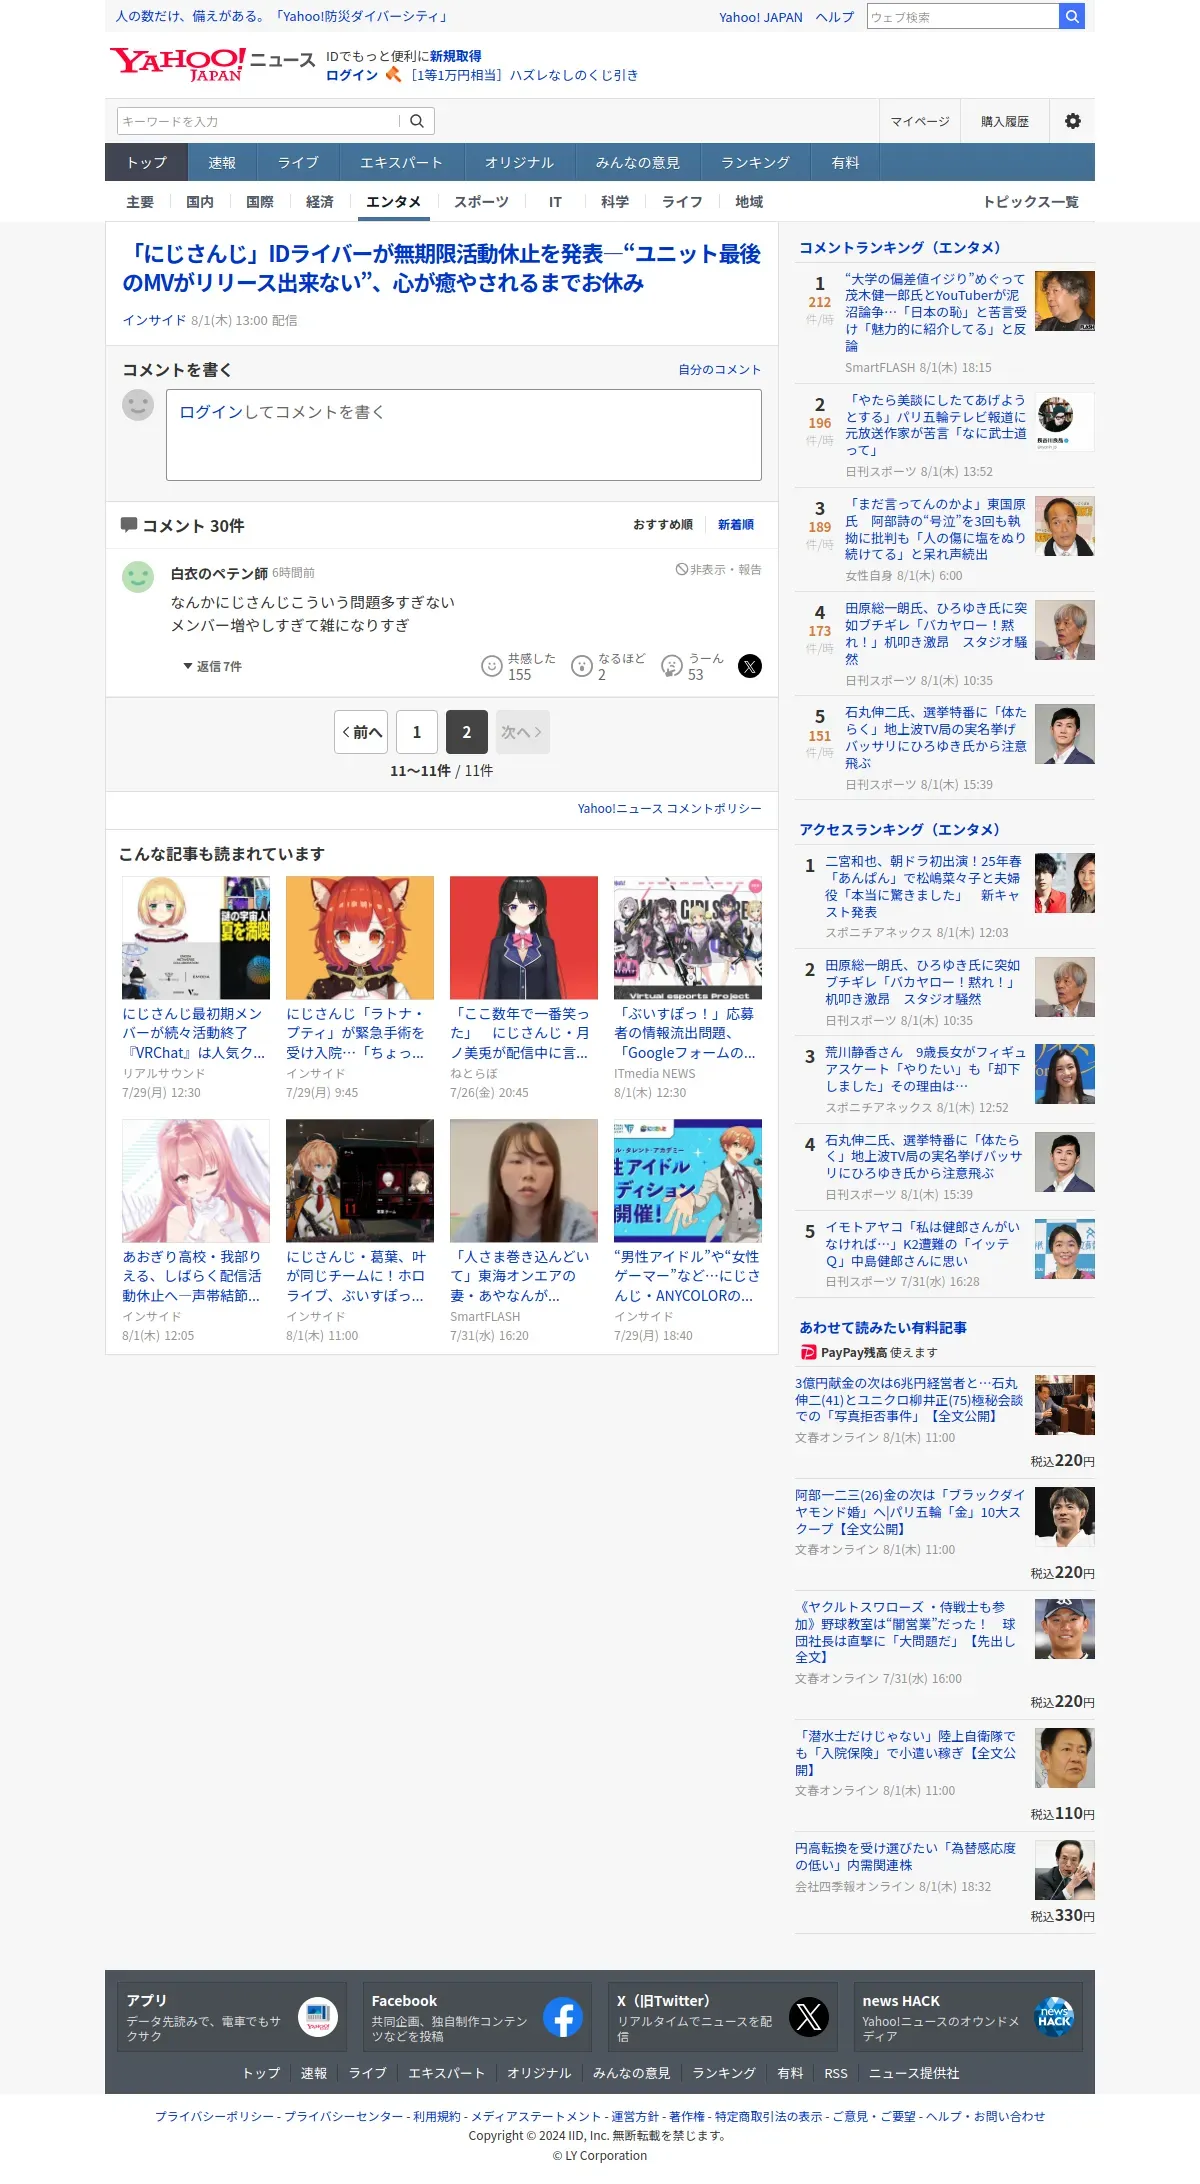Click the PayPay logo icon
This screenshot has height=2184, width=1200.
pos(808,1352)
